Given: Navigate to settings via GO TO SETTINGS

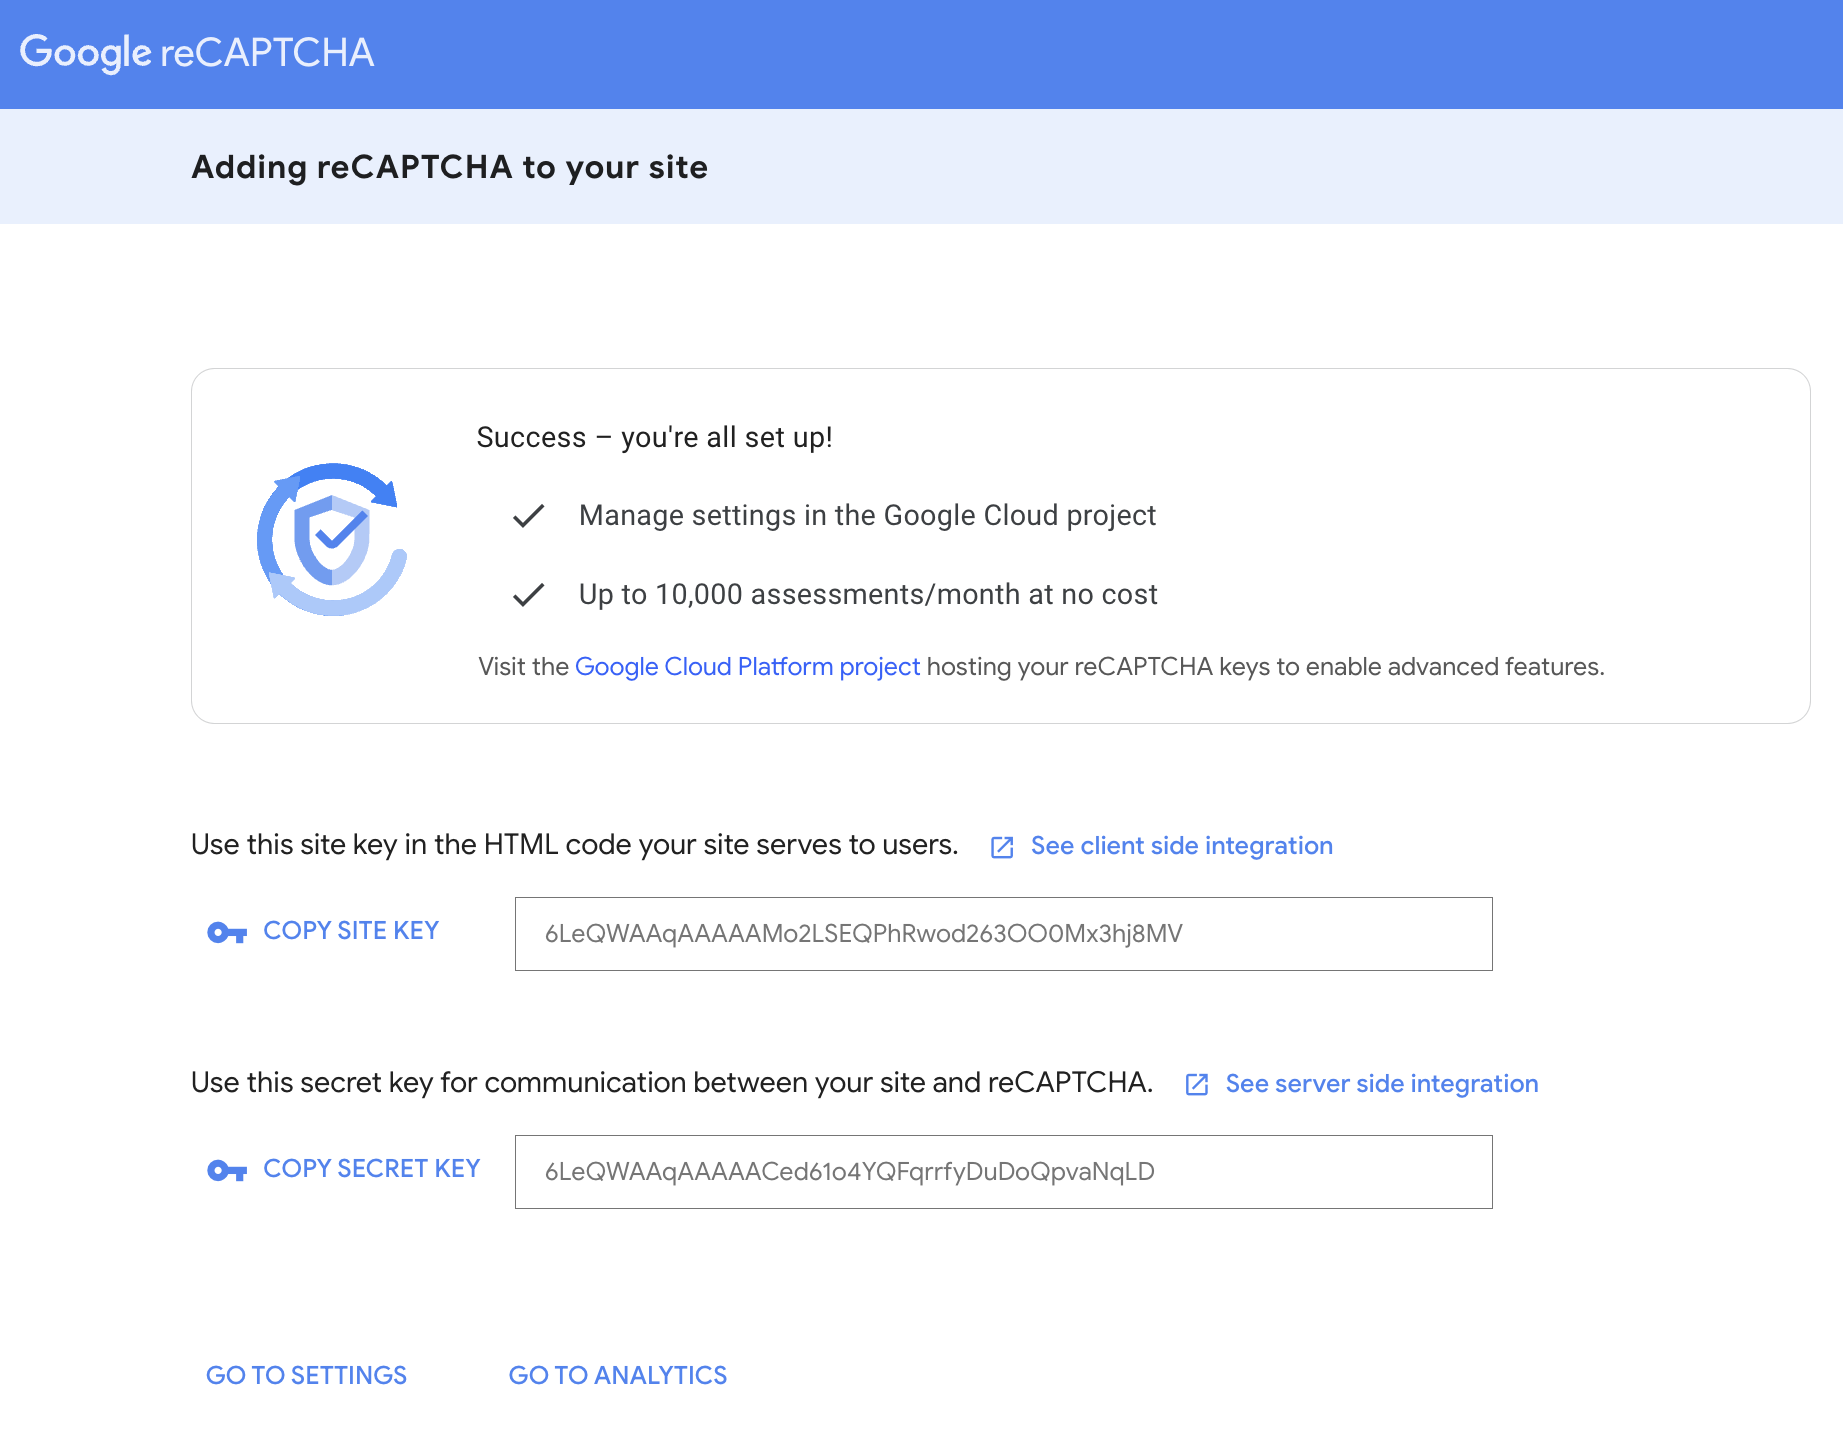Looking at the screenshot, I should pyautogui.click(x=306, y=1375).
